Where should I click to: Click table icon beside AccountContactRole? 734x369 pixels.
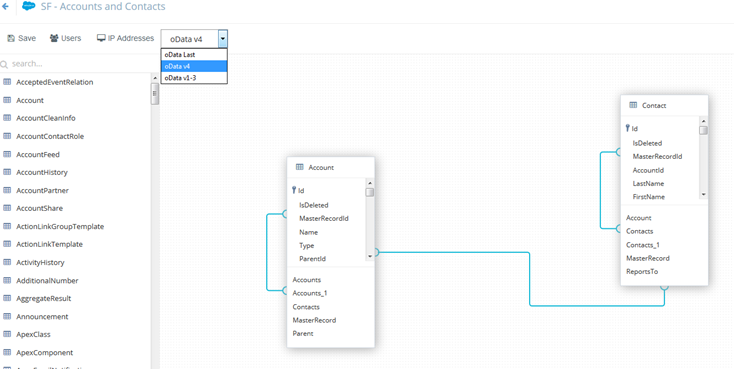(x=7, y=136)
